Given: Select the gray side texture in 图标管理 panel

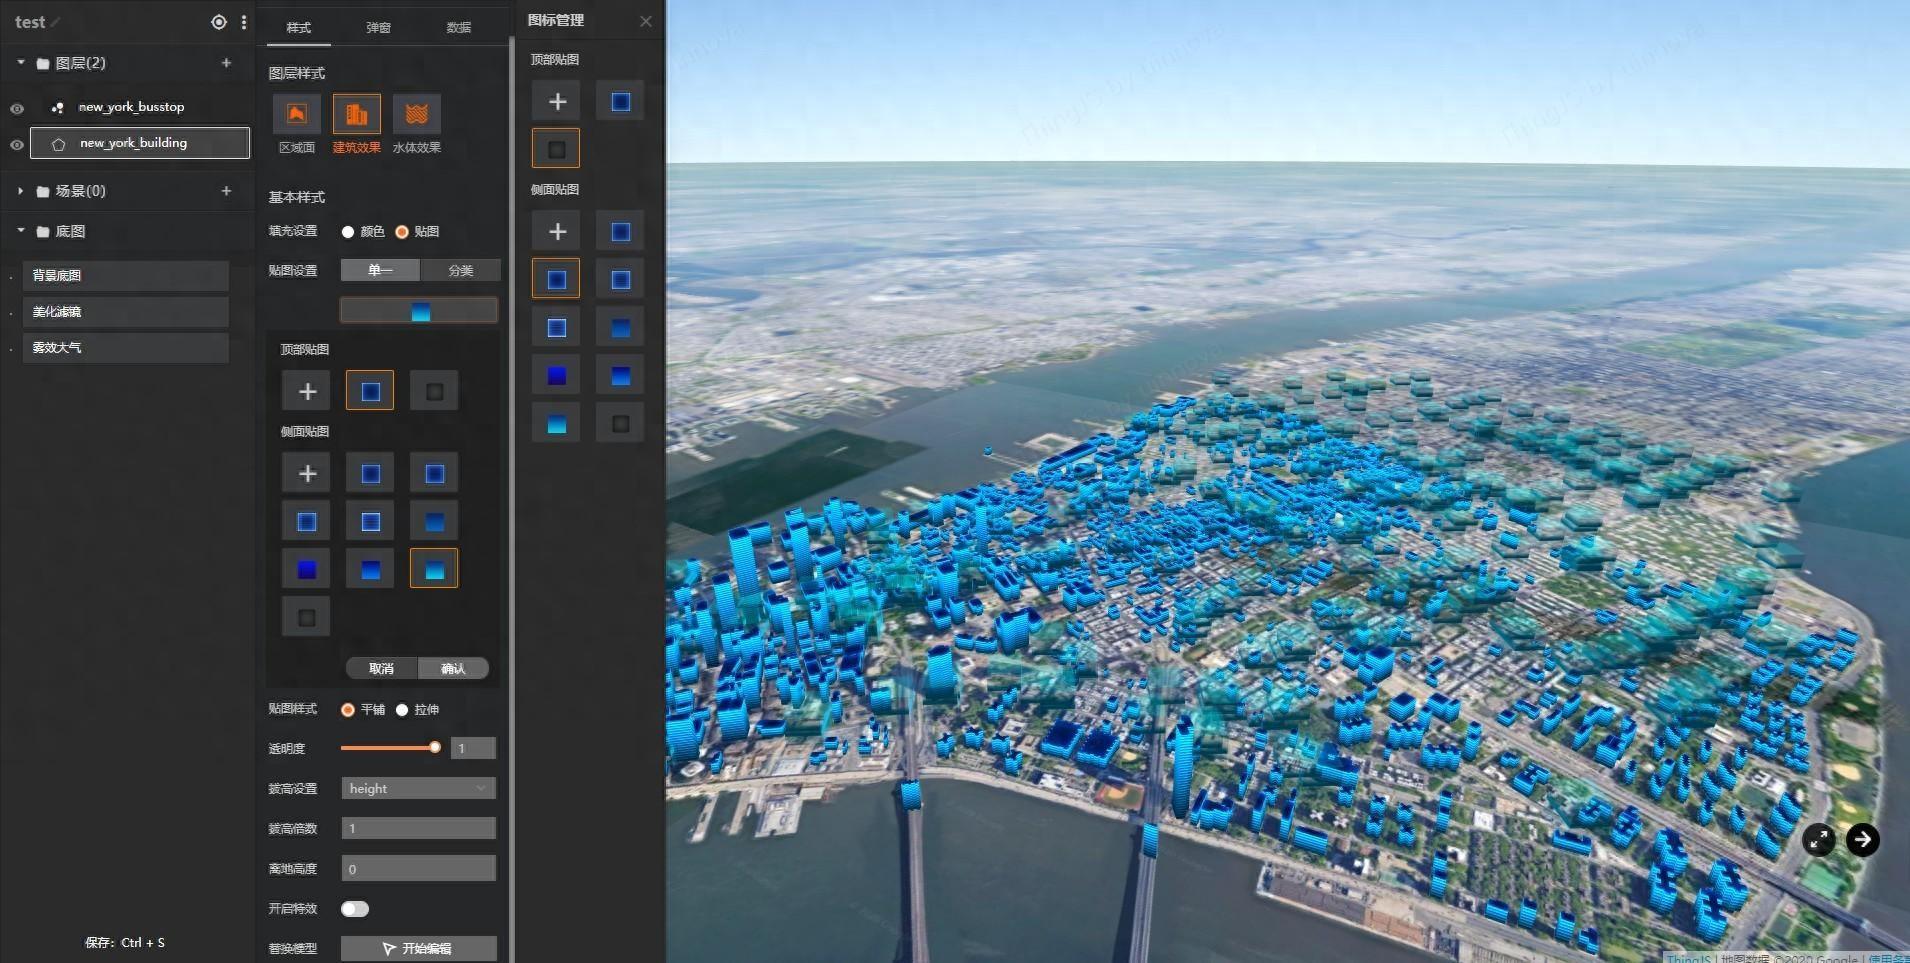Looking at the screenshot, I should [620, 424].
